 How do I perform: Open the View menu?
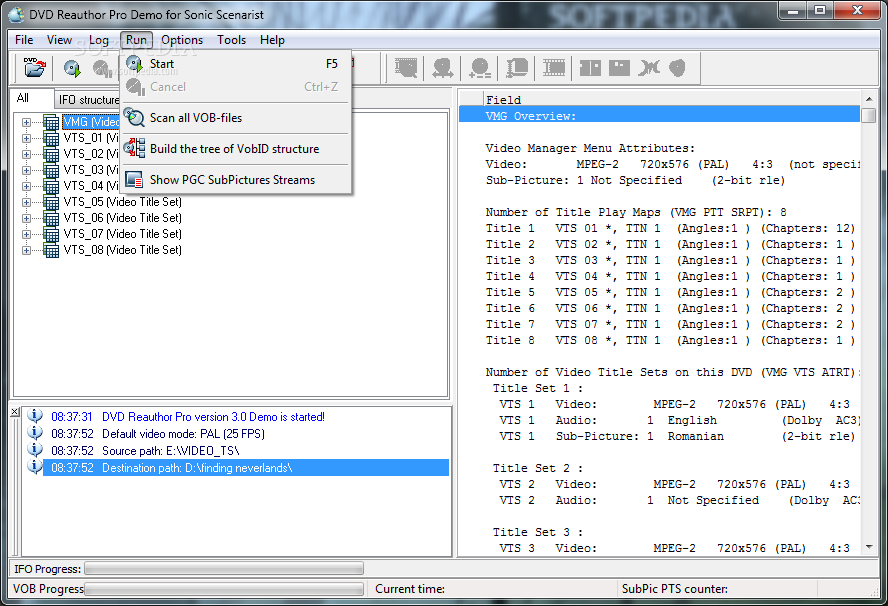59,40
